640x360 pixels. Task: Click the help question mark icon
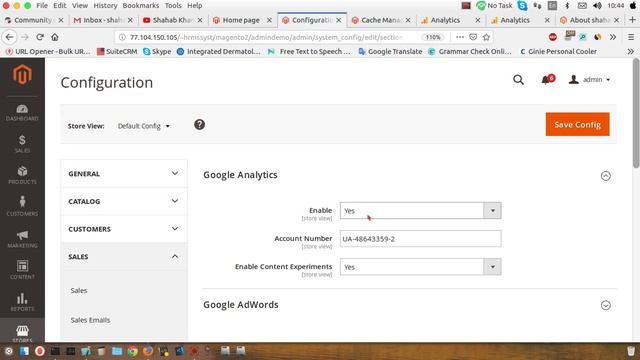point(199,124)
